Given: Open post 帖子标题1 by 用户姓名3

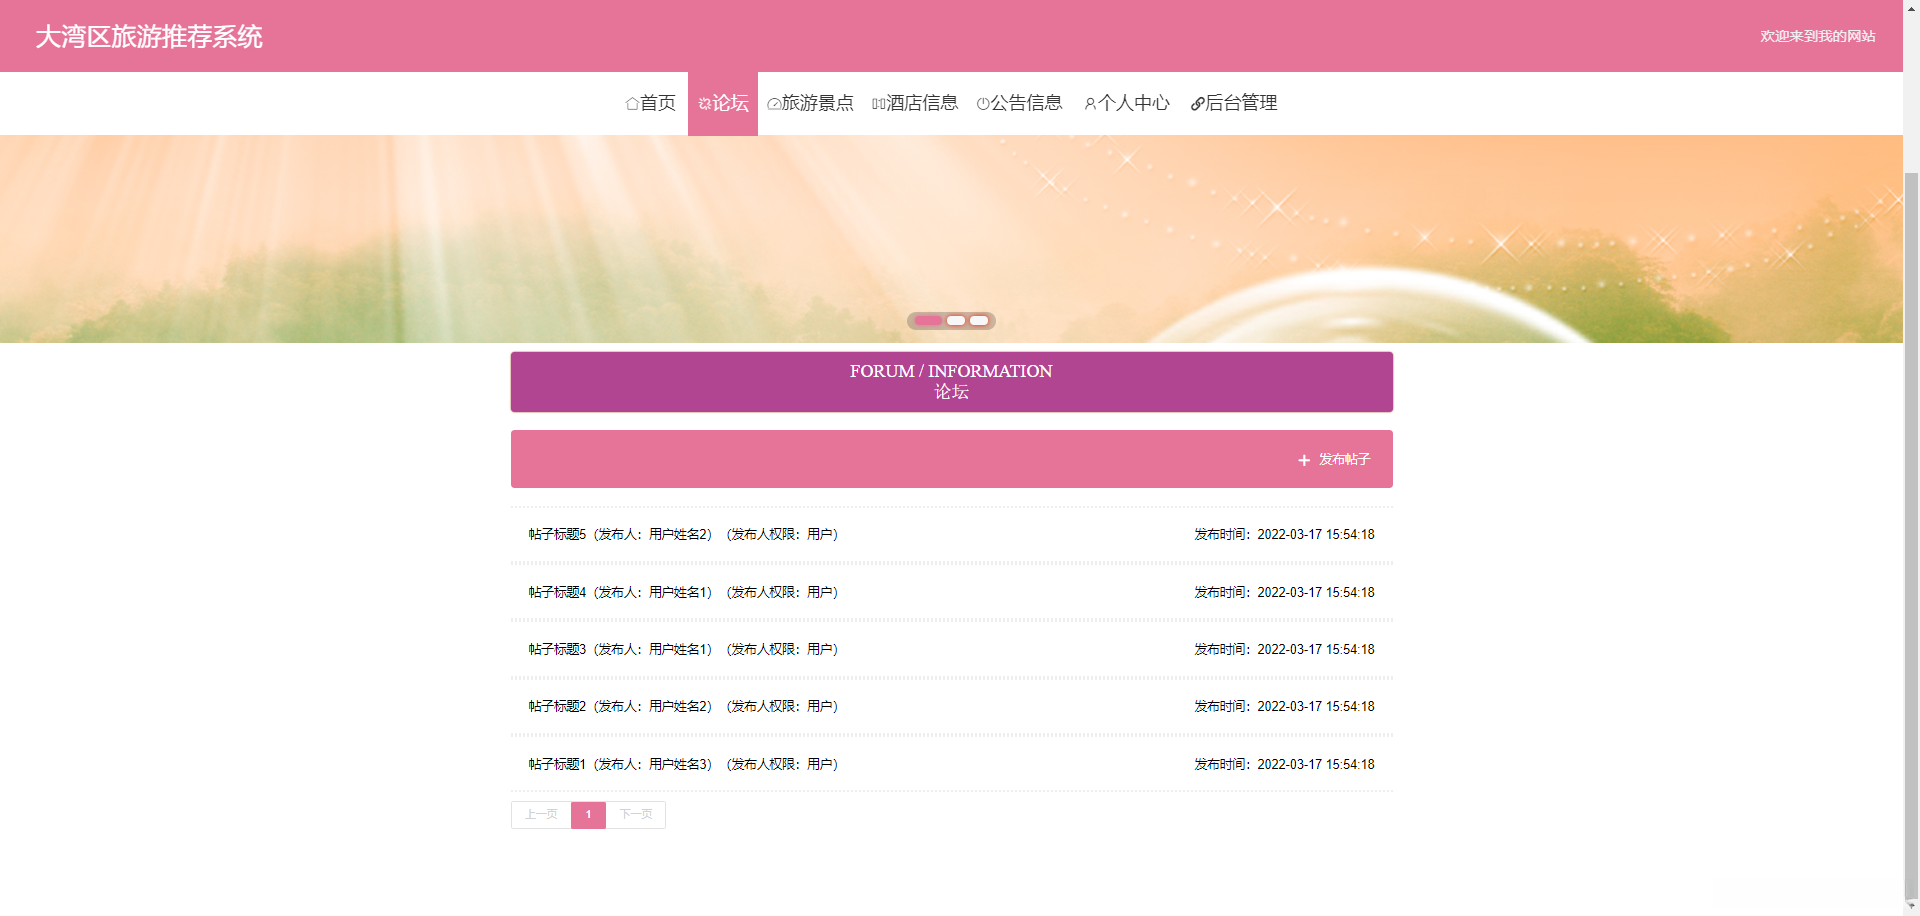Looking at the screenshot, I should point(683,765).
